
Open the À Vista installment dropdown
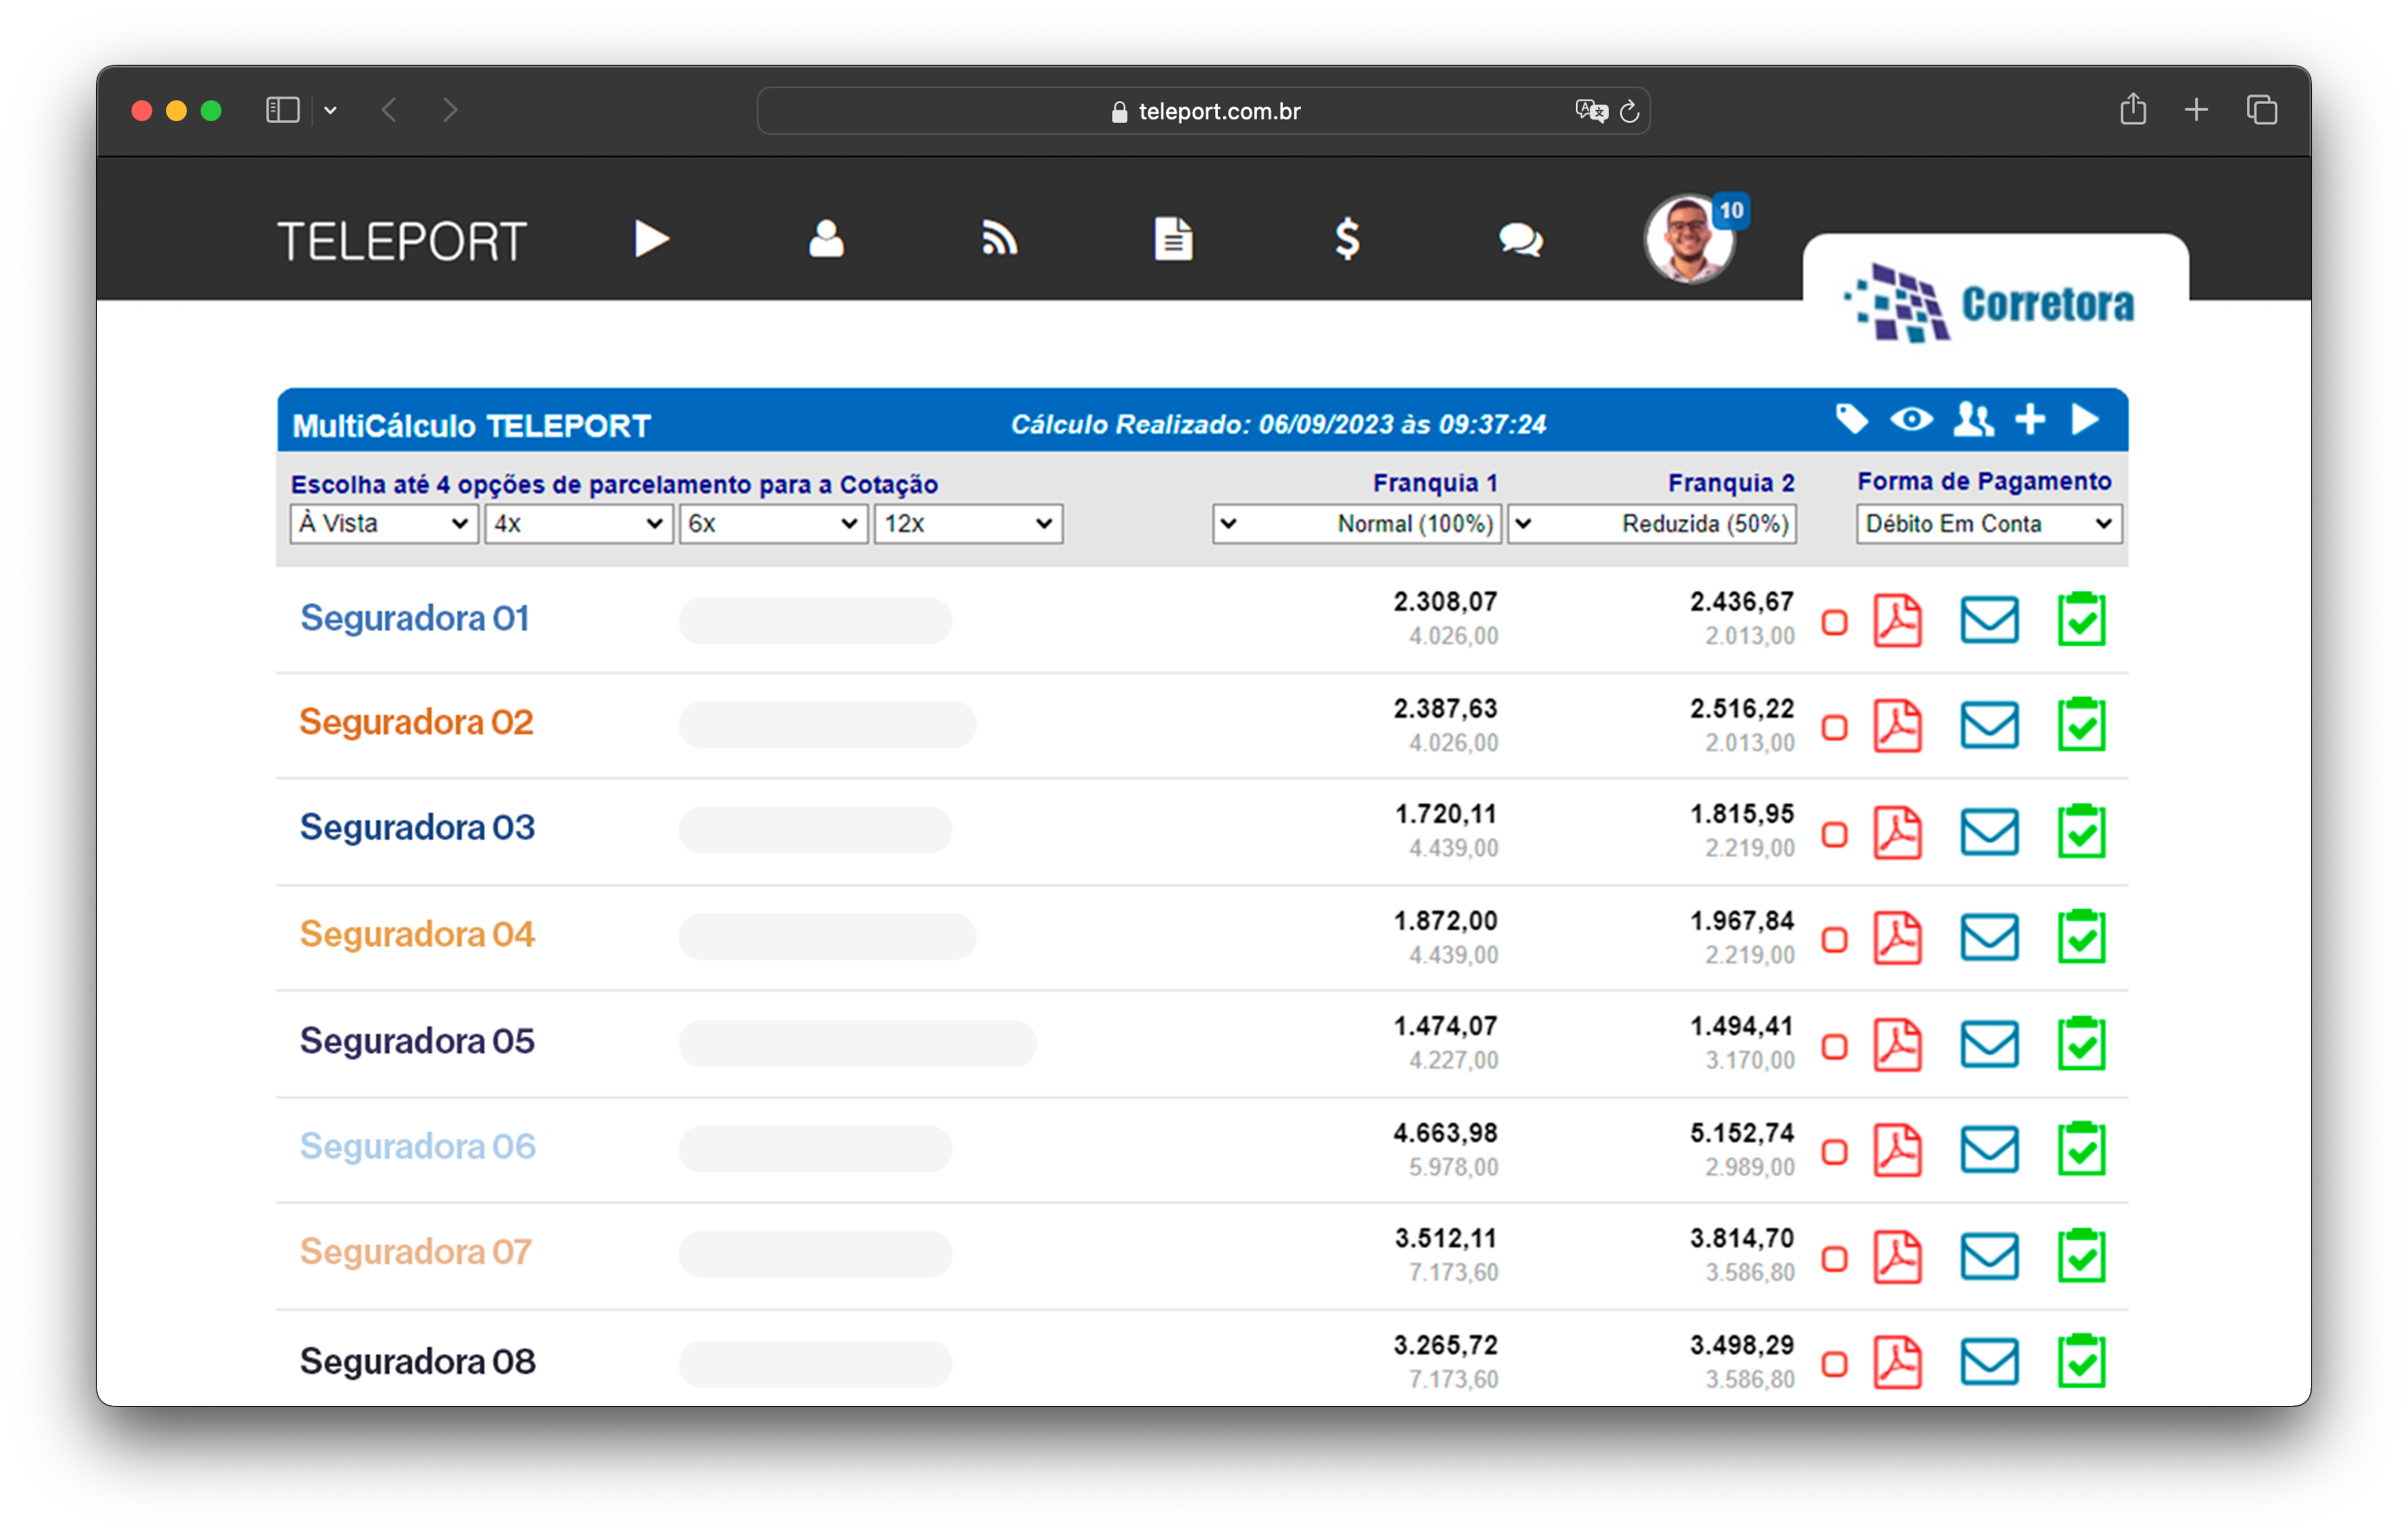383,523
